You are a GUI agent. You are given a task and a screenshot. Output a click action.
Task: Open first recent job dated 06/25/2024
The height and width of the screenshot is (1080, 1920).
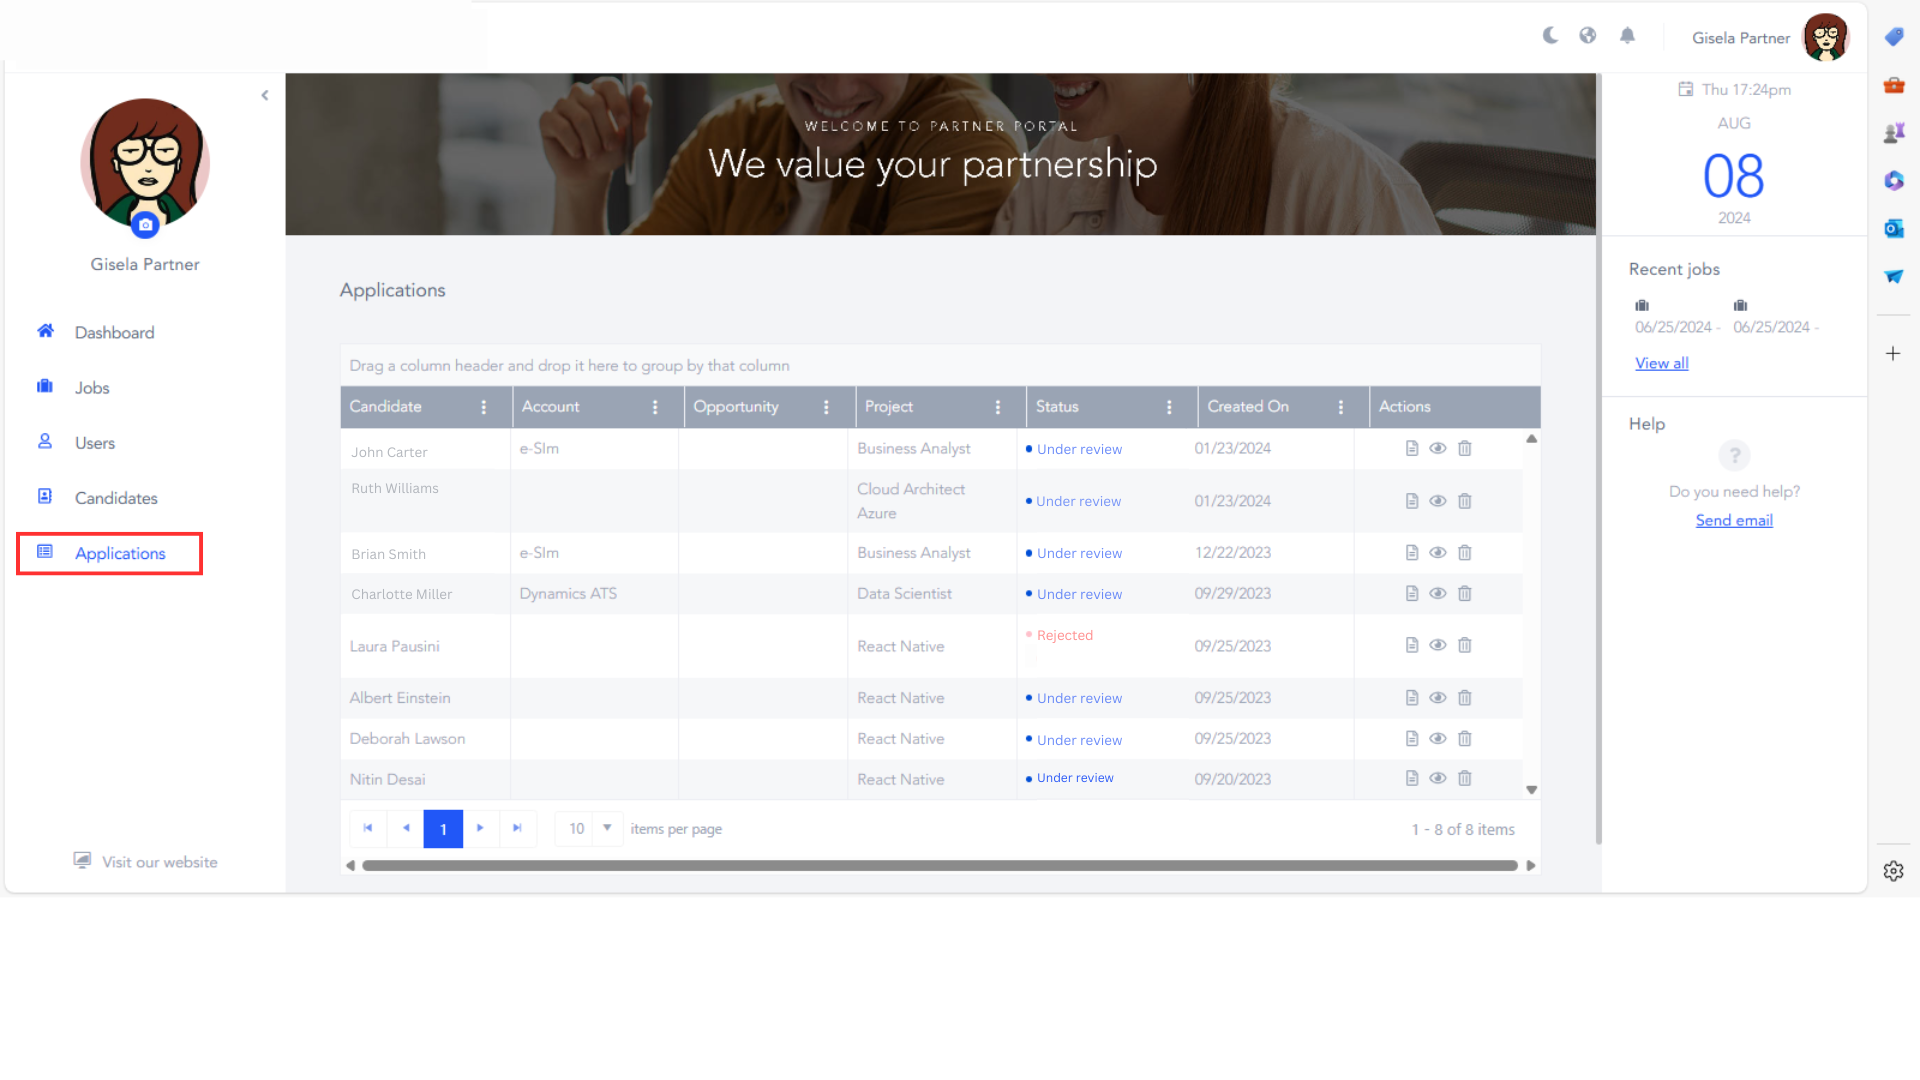coord(1677,317)
